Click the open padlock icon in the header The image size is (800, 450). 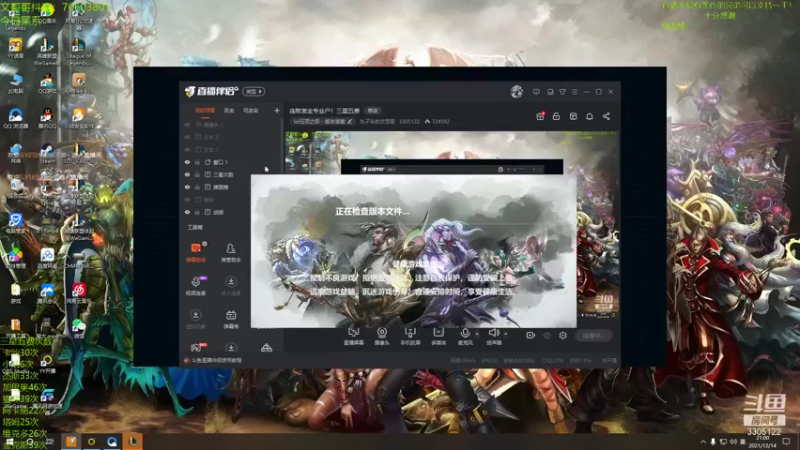556,116
